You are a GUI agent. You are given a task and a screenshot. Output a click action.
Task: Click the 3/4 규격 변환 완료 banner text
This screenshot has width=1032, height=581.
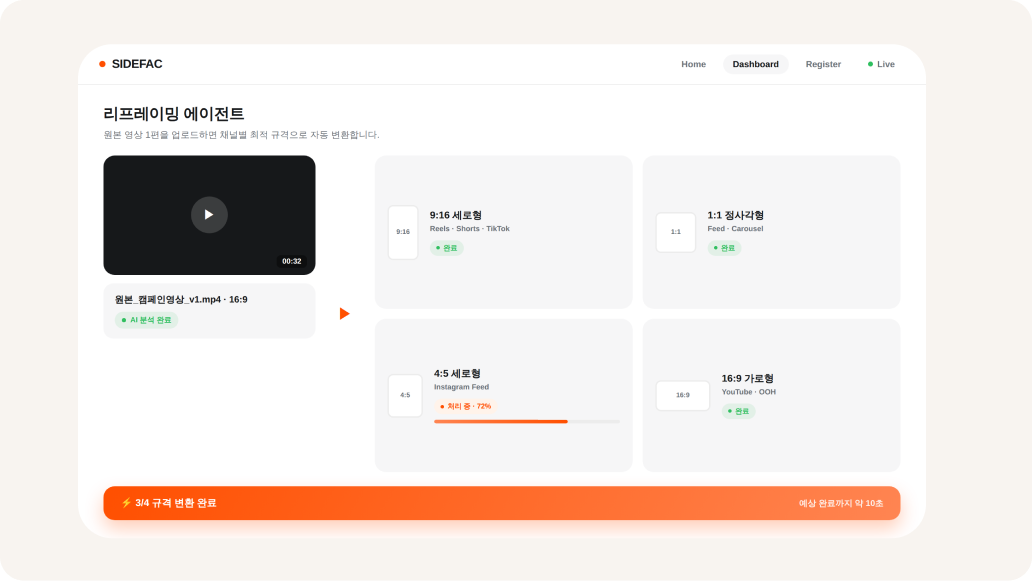pyautogui.click(x=176, y=503)
